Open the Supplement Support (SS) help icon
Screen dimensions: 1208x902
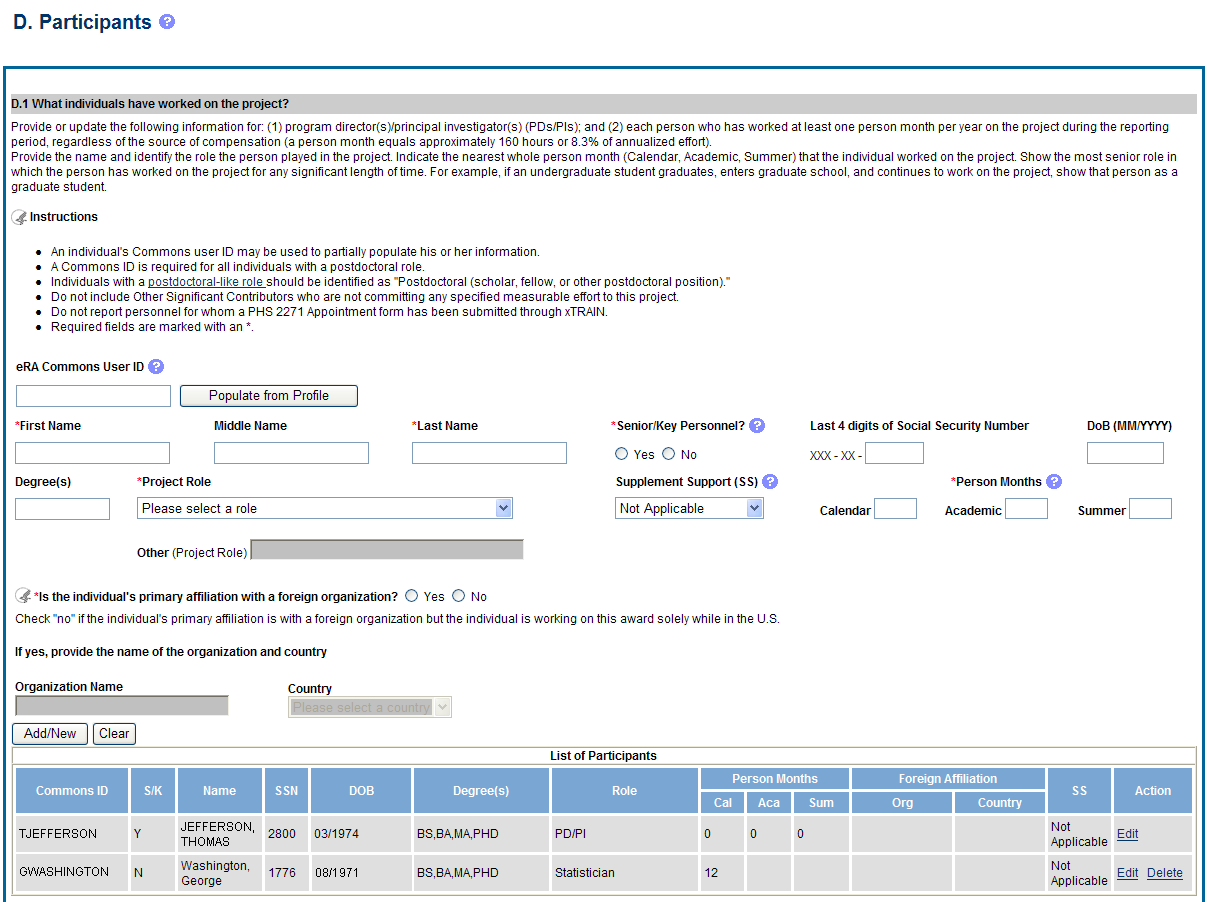(x=770, y=482)
